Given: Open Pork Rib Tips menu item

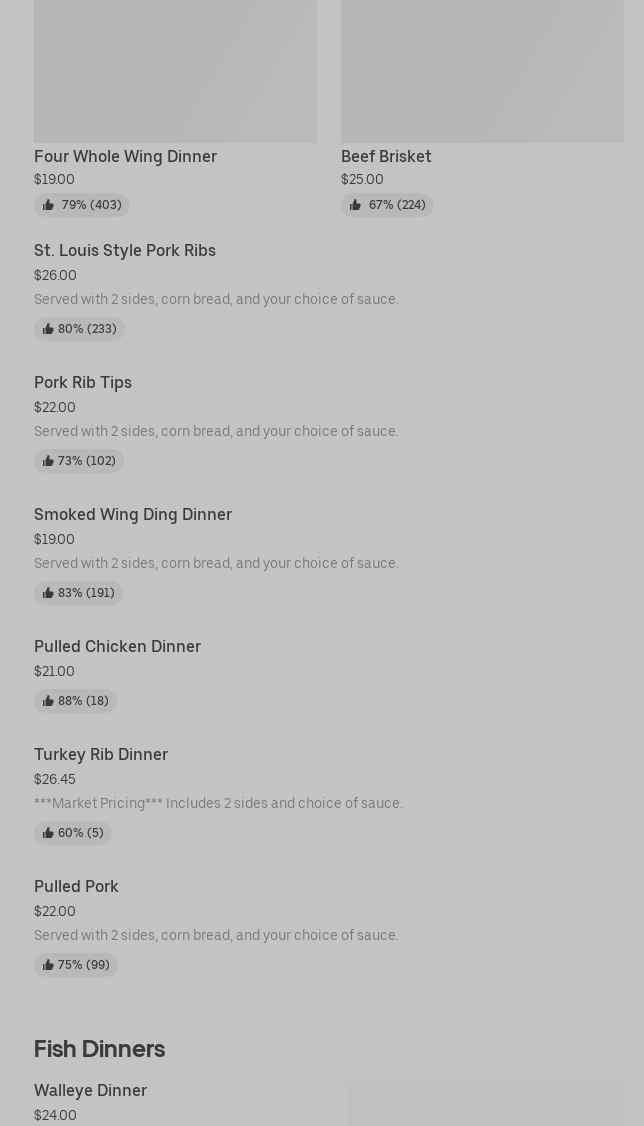Looking at the screenshot, I should (83, 383).
